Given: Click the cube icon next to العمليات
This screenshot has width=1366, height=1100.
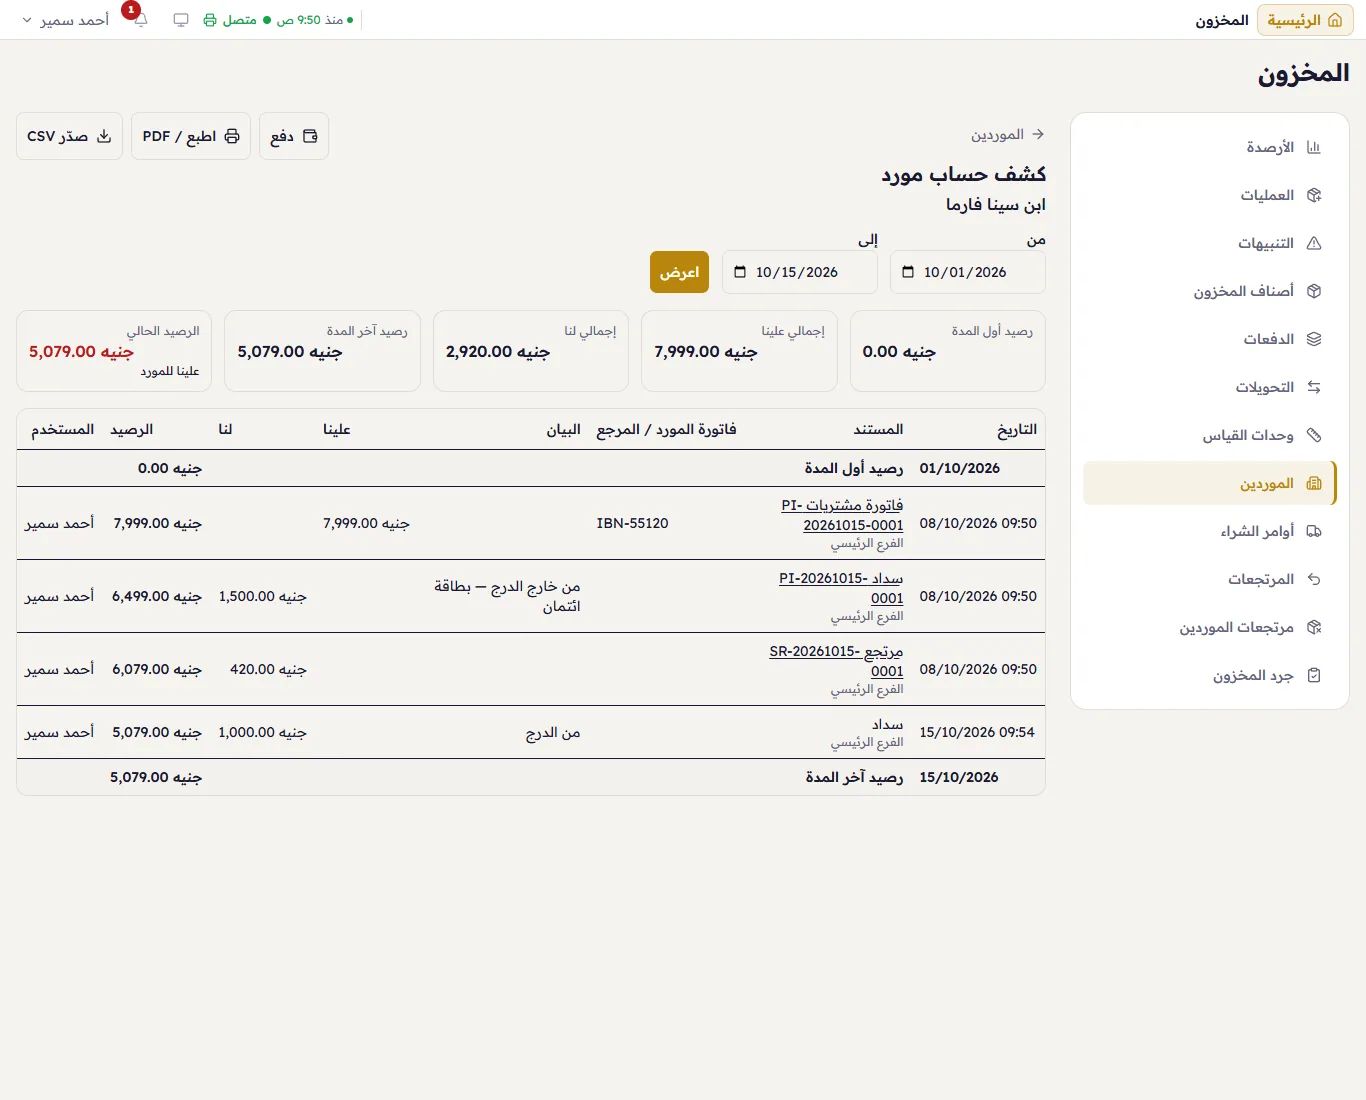Looking at the screenshot, I should coord(1314,195).
